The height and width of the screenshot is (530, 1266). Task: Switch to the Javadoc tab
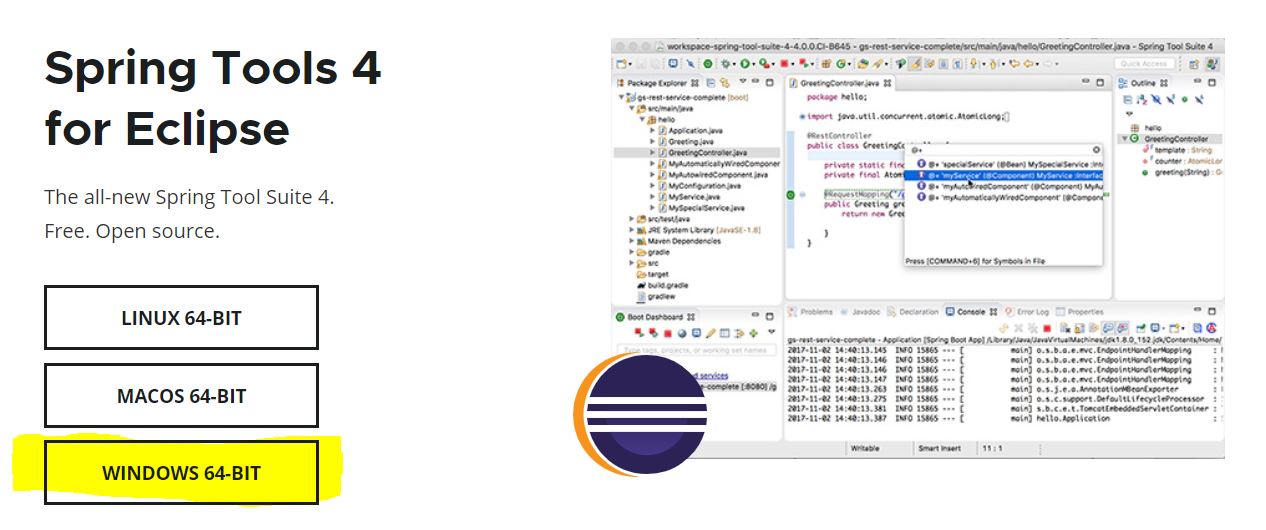pyautogui.click(x=859, y=312)
